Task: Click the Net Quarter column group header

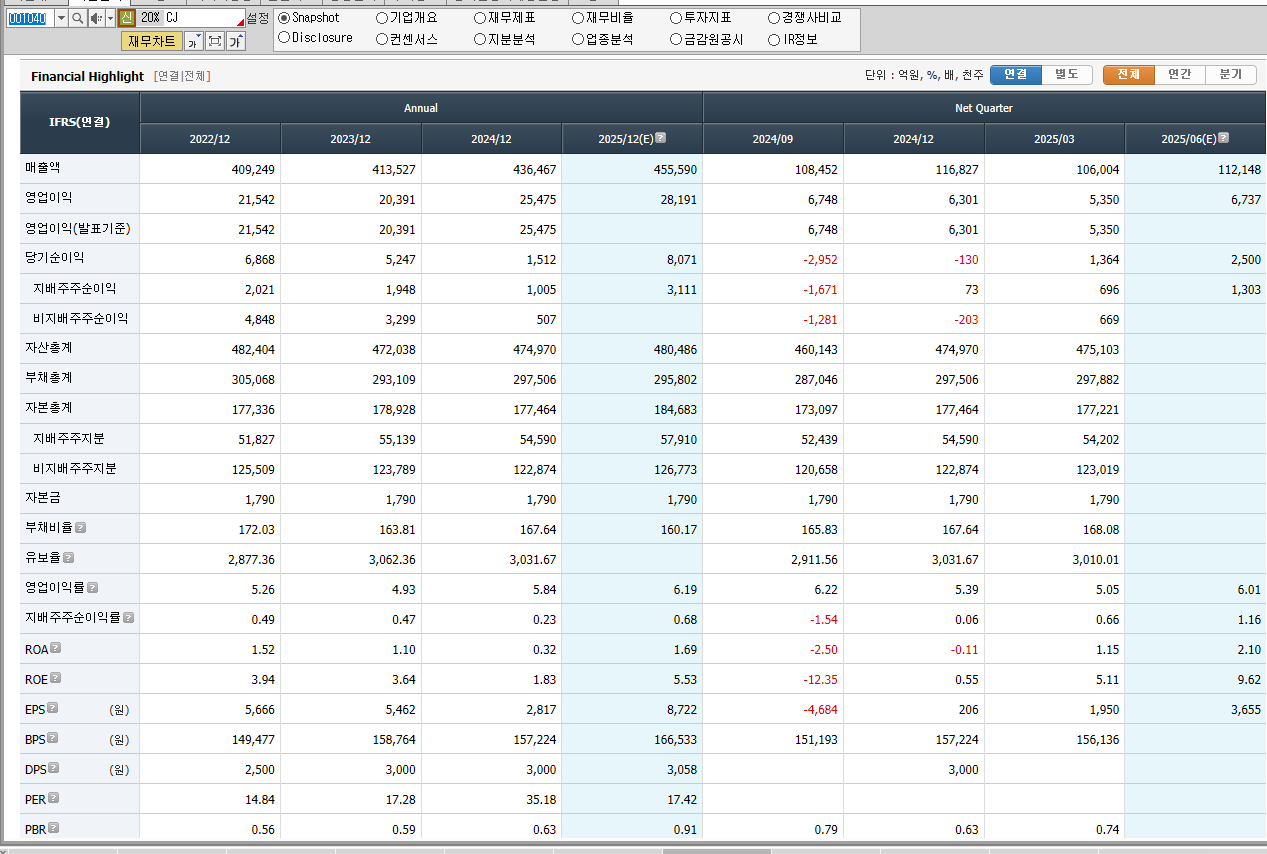Action: point(985,108)
